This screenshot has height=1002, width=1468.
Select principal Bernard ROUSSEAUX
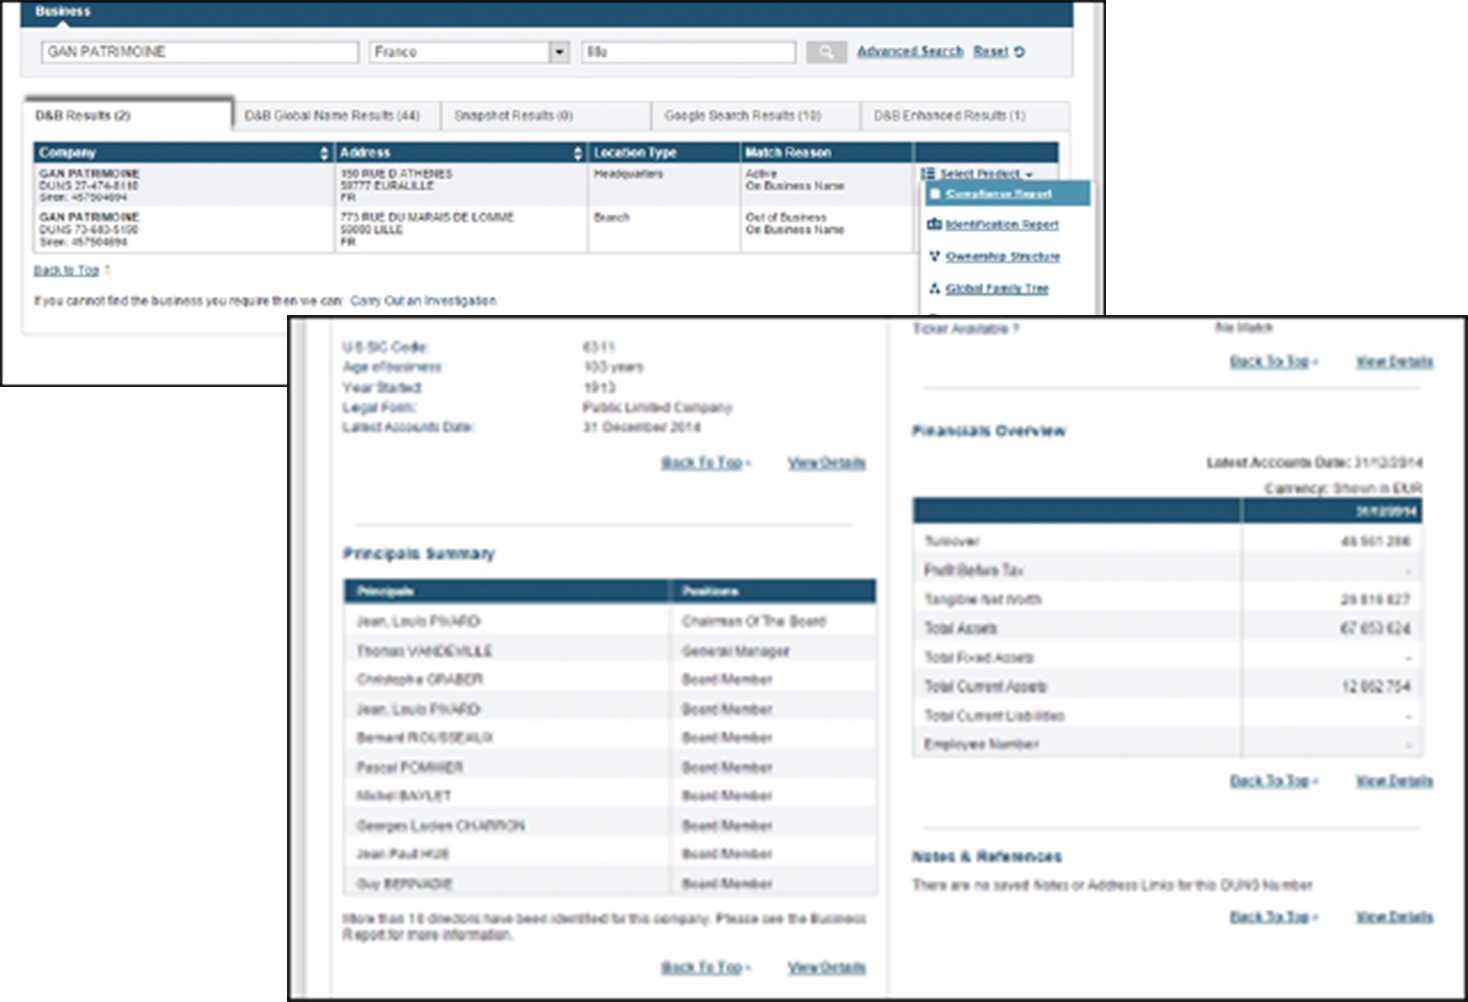coord(425,738)
